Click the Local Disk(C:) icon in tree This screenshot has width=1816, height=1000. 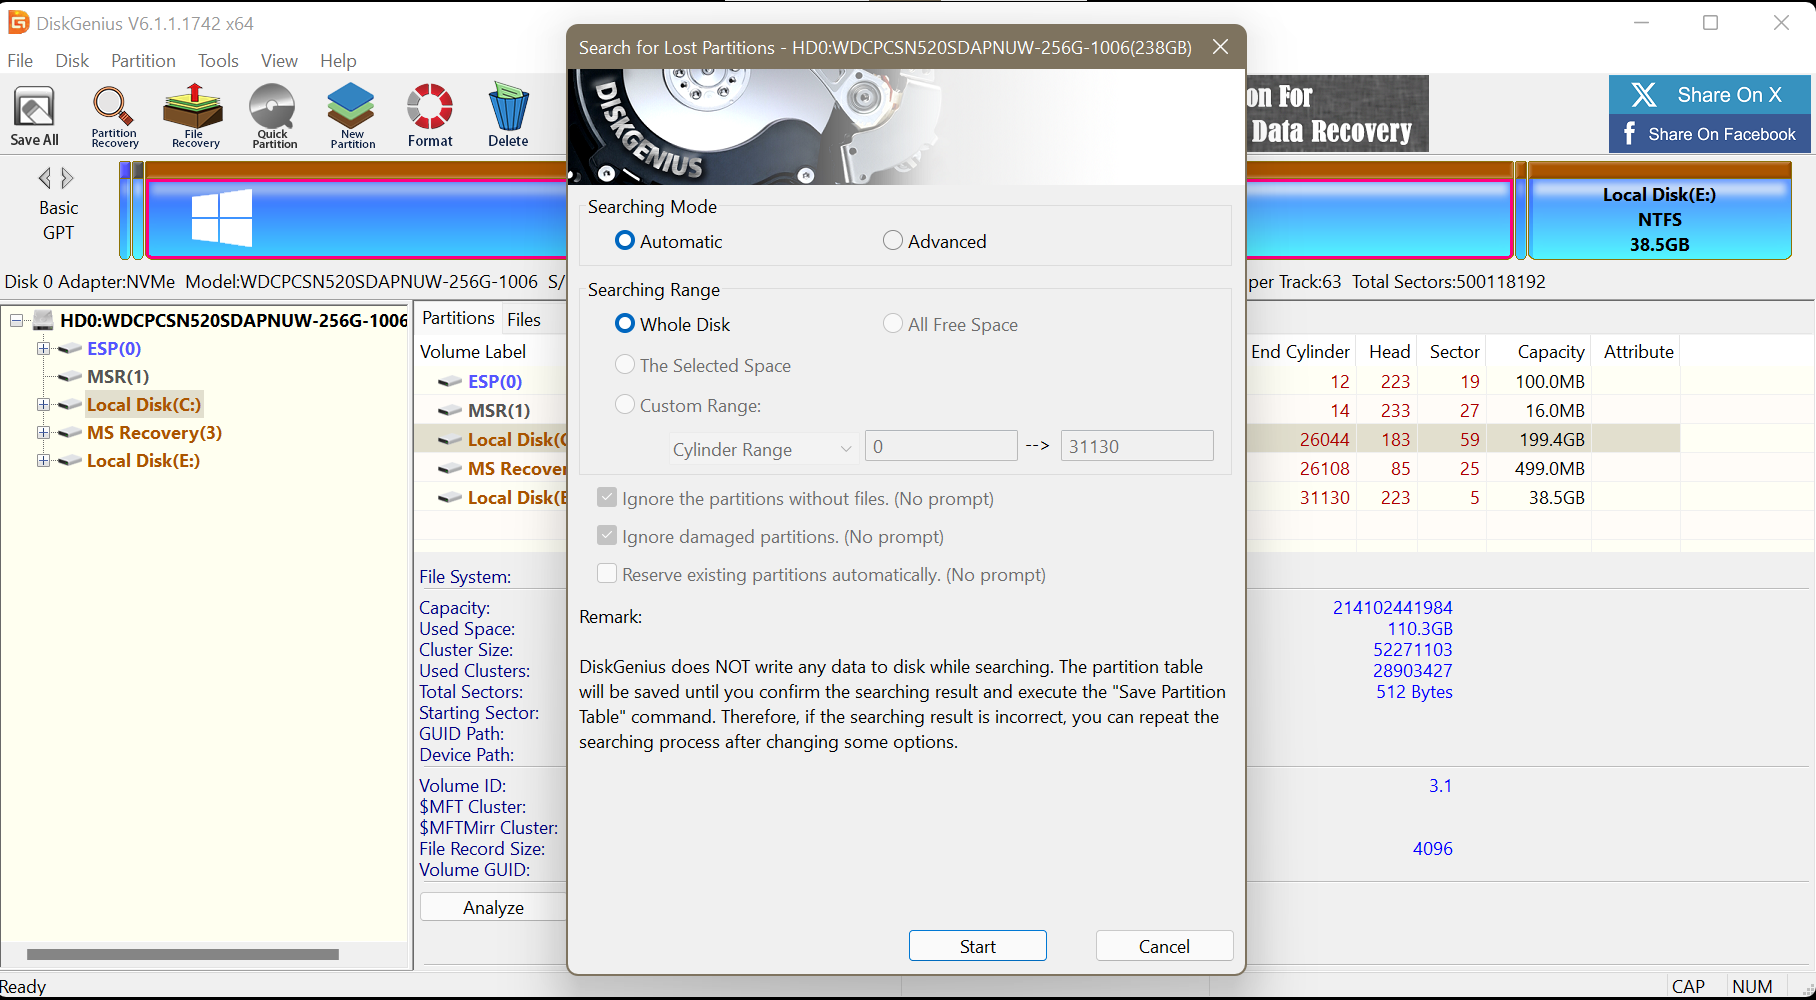[70, 404]
